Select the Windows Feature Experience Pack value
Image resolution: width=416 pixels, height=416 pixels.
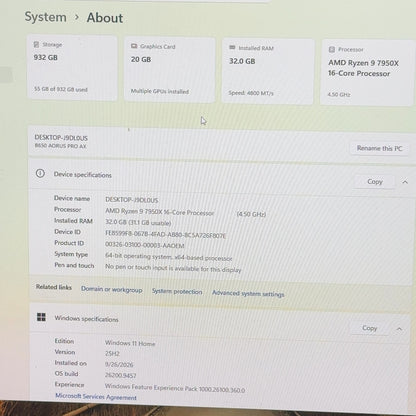pyautogui.click(x=175, y=388)
